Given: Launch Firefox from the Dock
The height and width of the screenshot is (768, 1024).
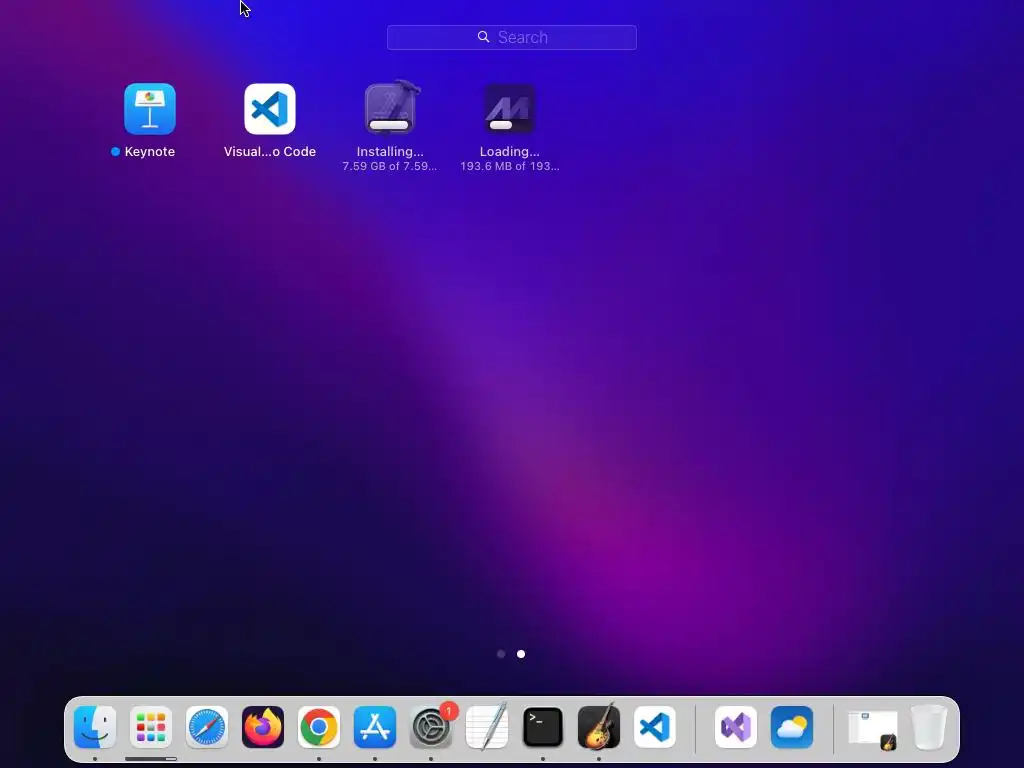Looking at the screenshot, I should pyautogui.click(x=263, y=727).
